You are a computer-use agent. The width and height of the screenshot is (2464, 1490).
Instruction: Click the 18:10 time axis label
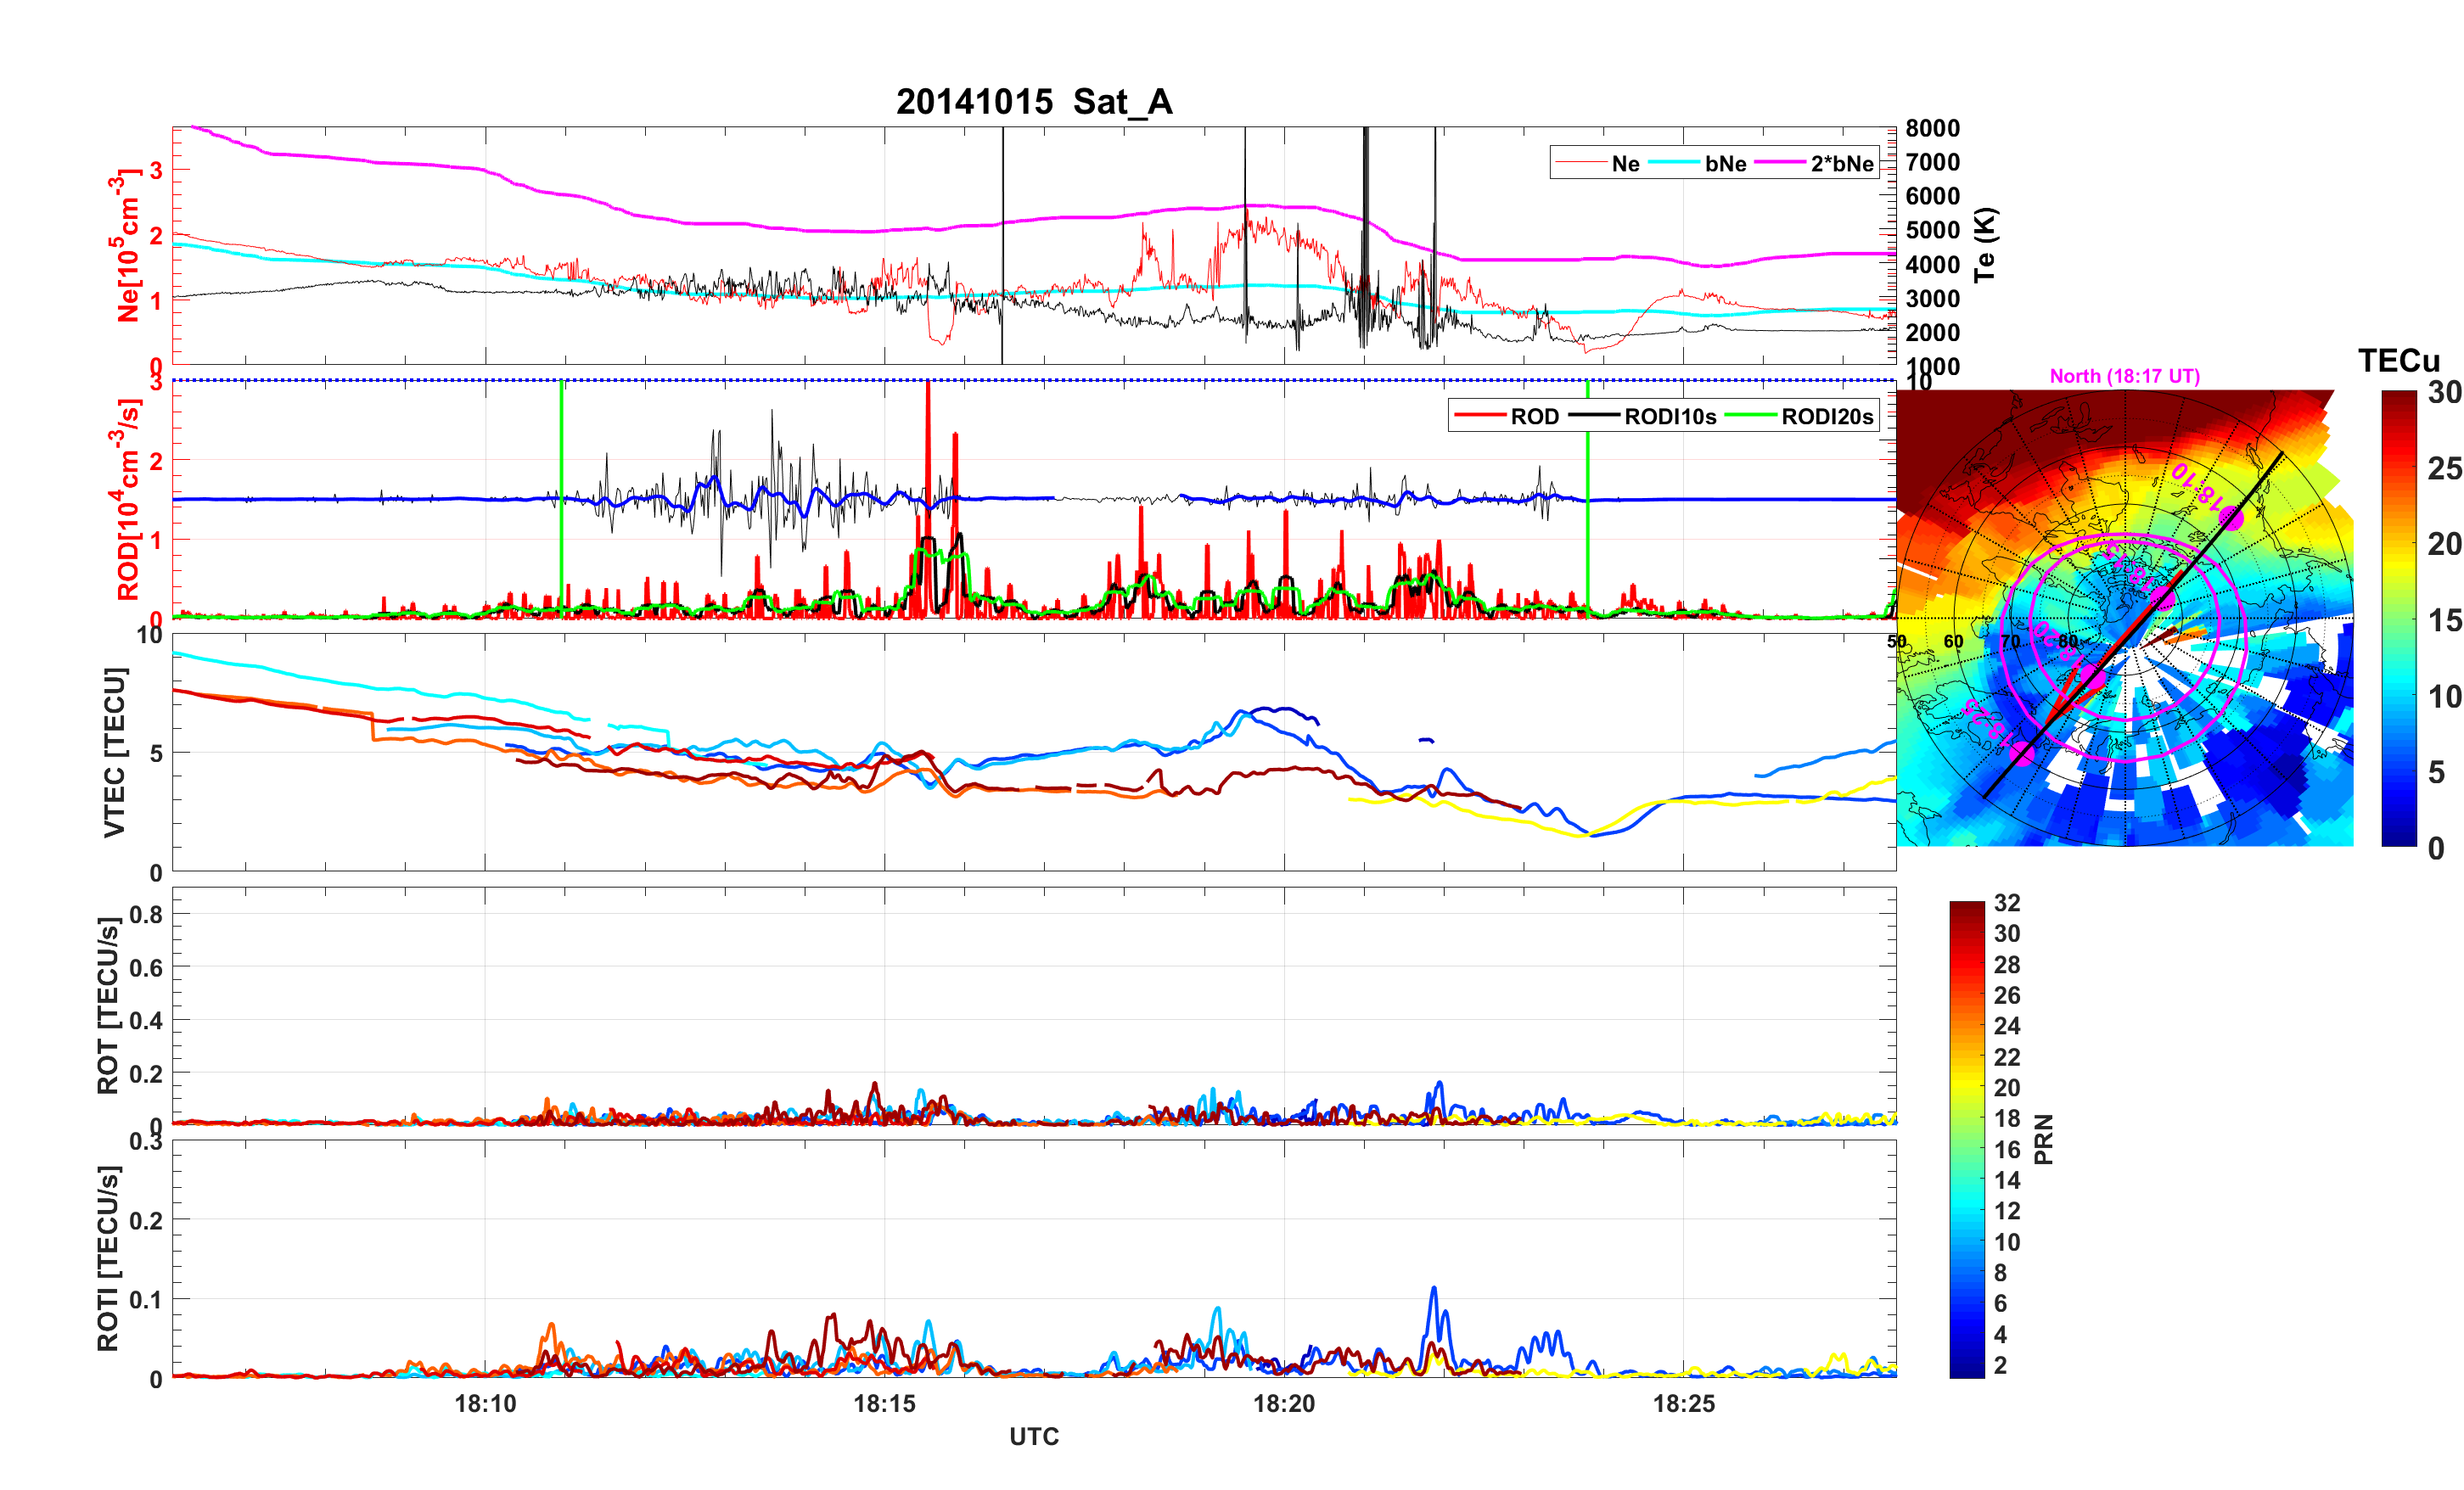[485, 1404]
